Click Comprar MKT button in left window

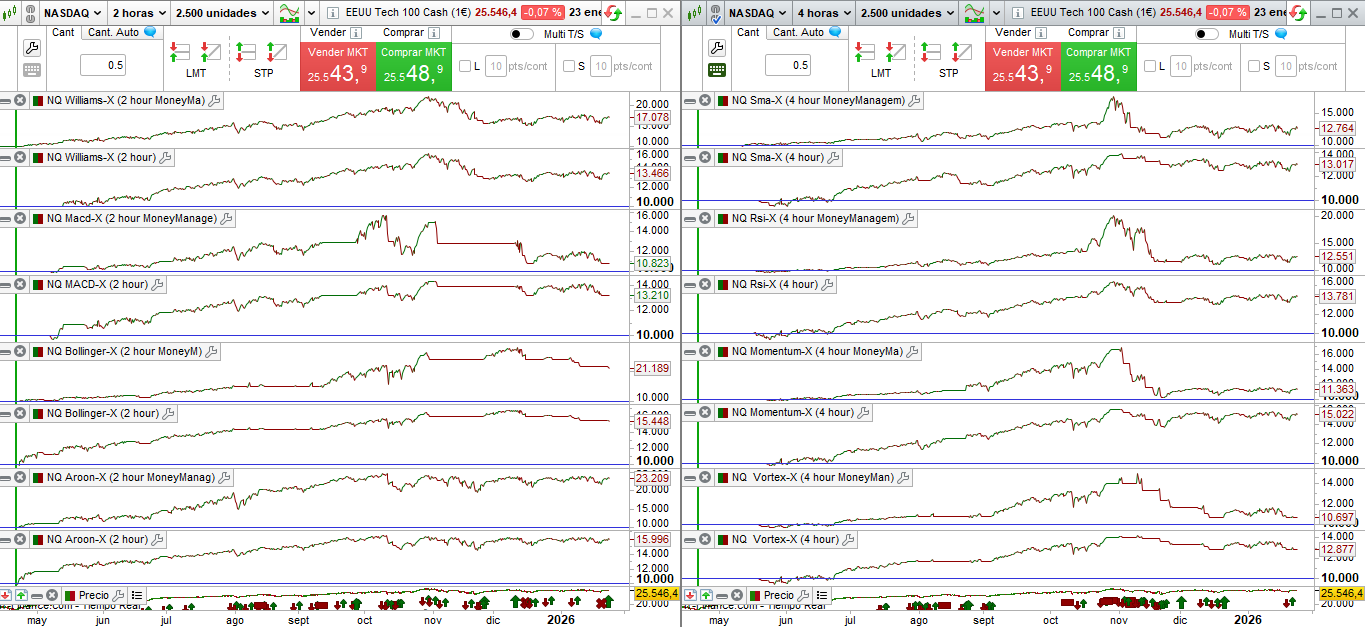(x=414, y=66)
